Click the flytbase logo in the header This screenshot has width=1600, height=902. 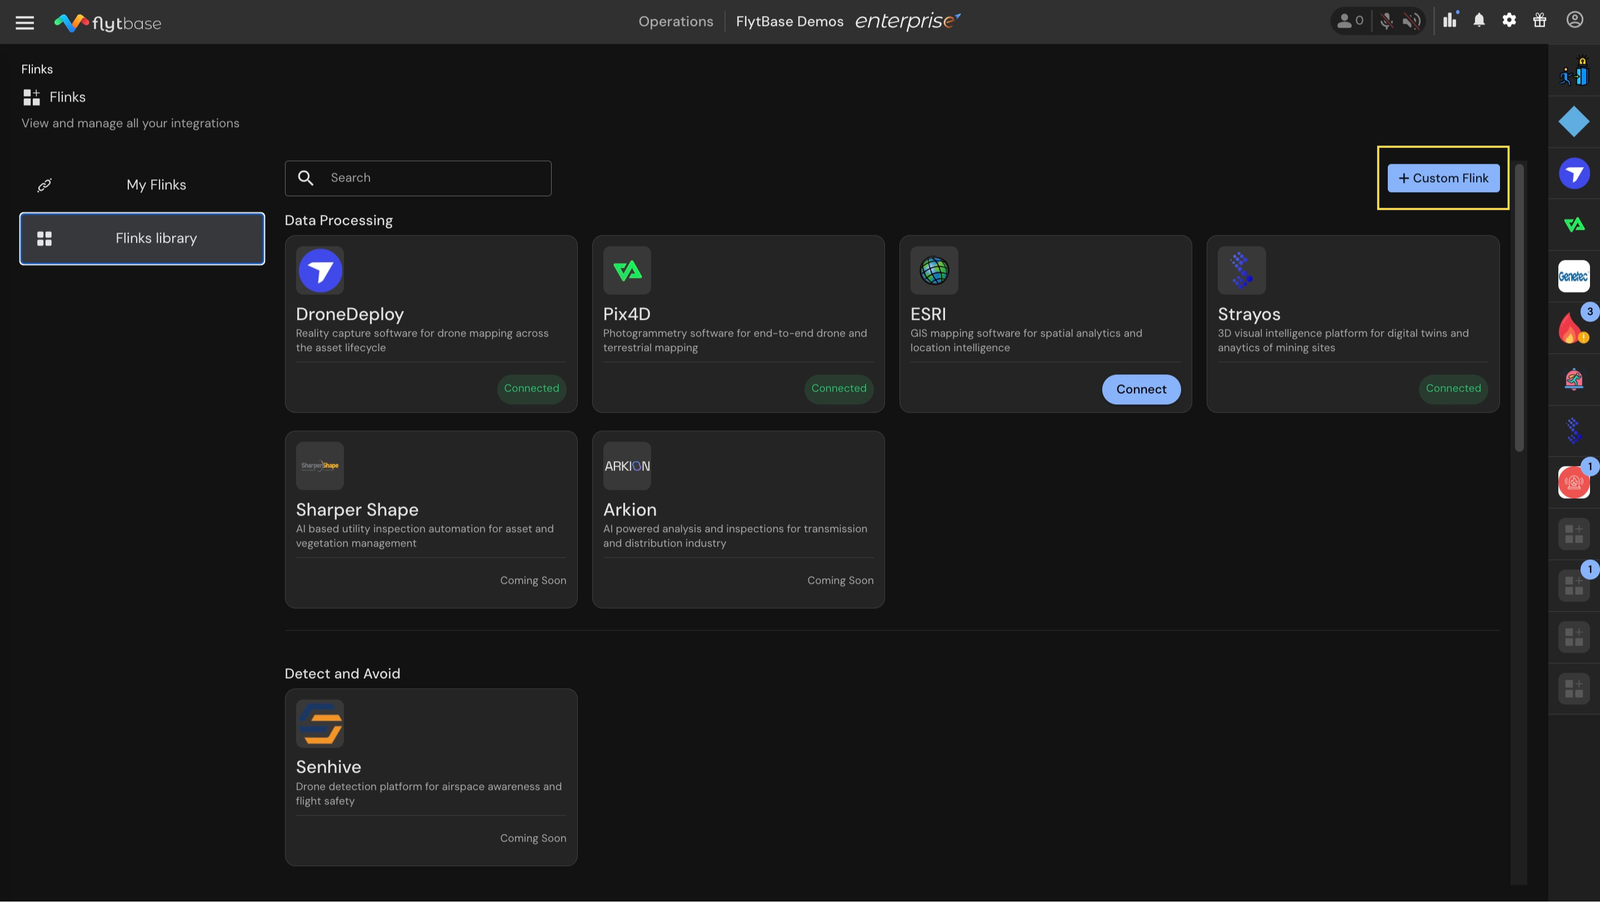coord(108,22)
